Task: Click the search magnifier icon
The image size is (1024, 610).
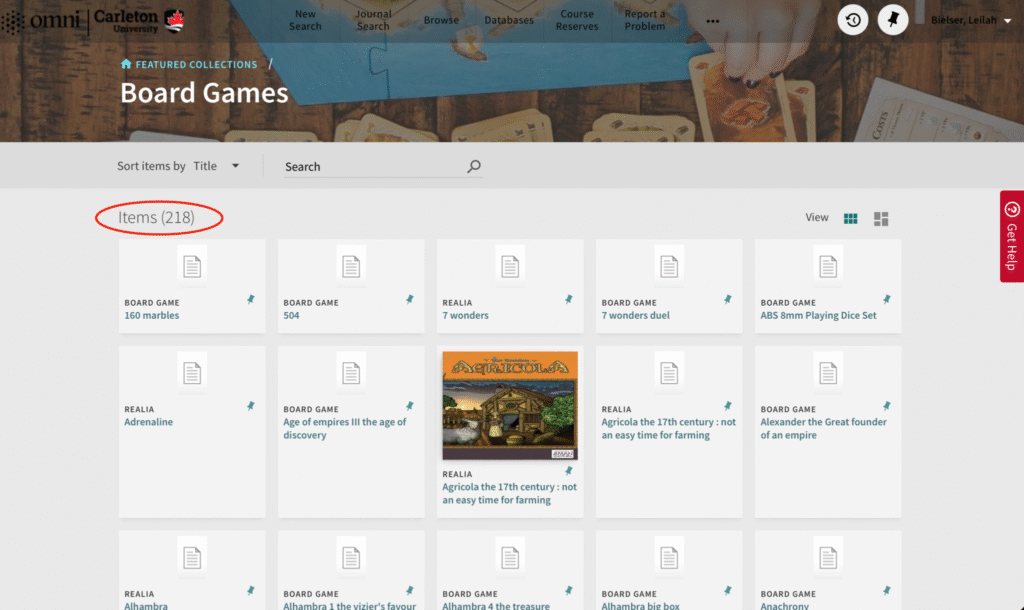Action: coord(473,166)
